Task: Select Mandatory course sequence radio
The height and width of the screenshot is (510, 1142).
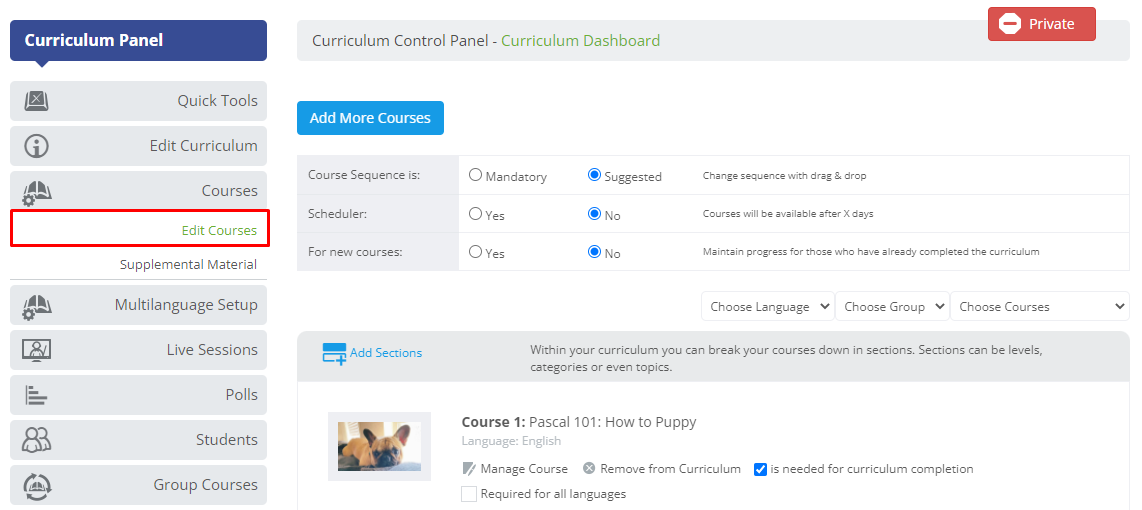Action: 476,175
